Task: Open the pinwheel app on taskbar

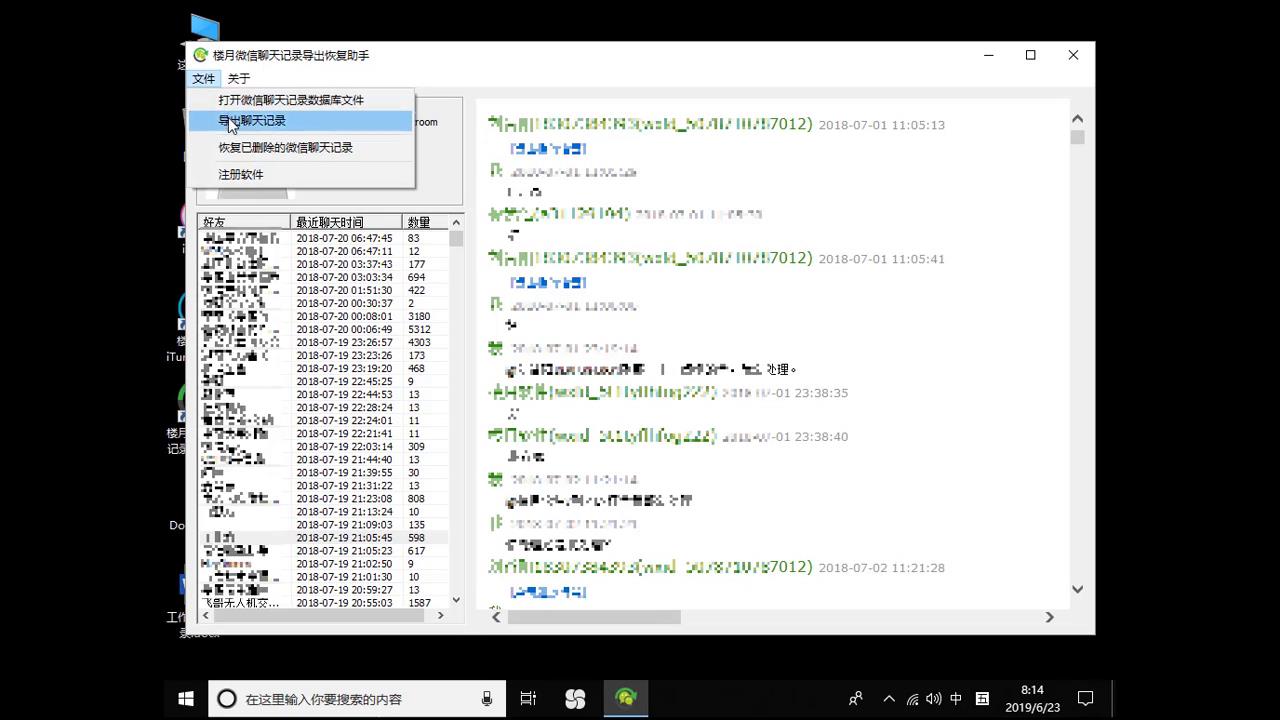Action: 575,699
